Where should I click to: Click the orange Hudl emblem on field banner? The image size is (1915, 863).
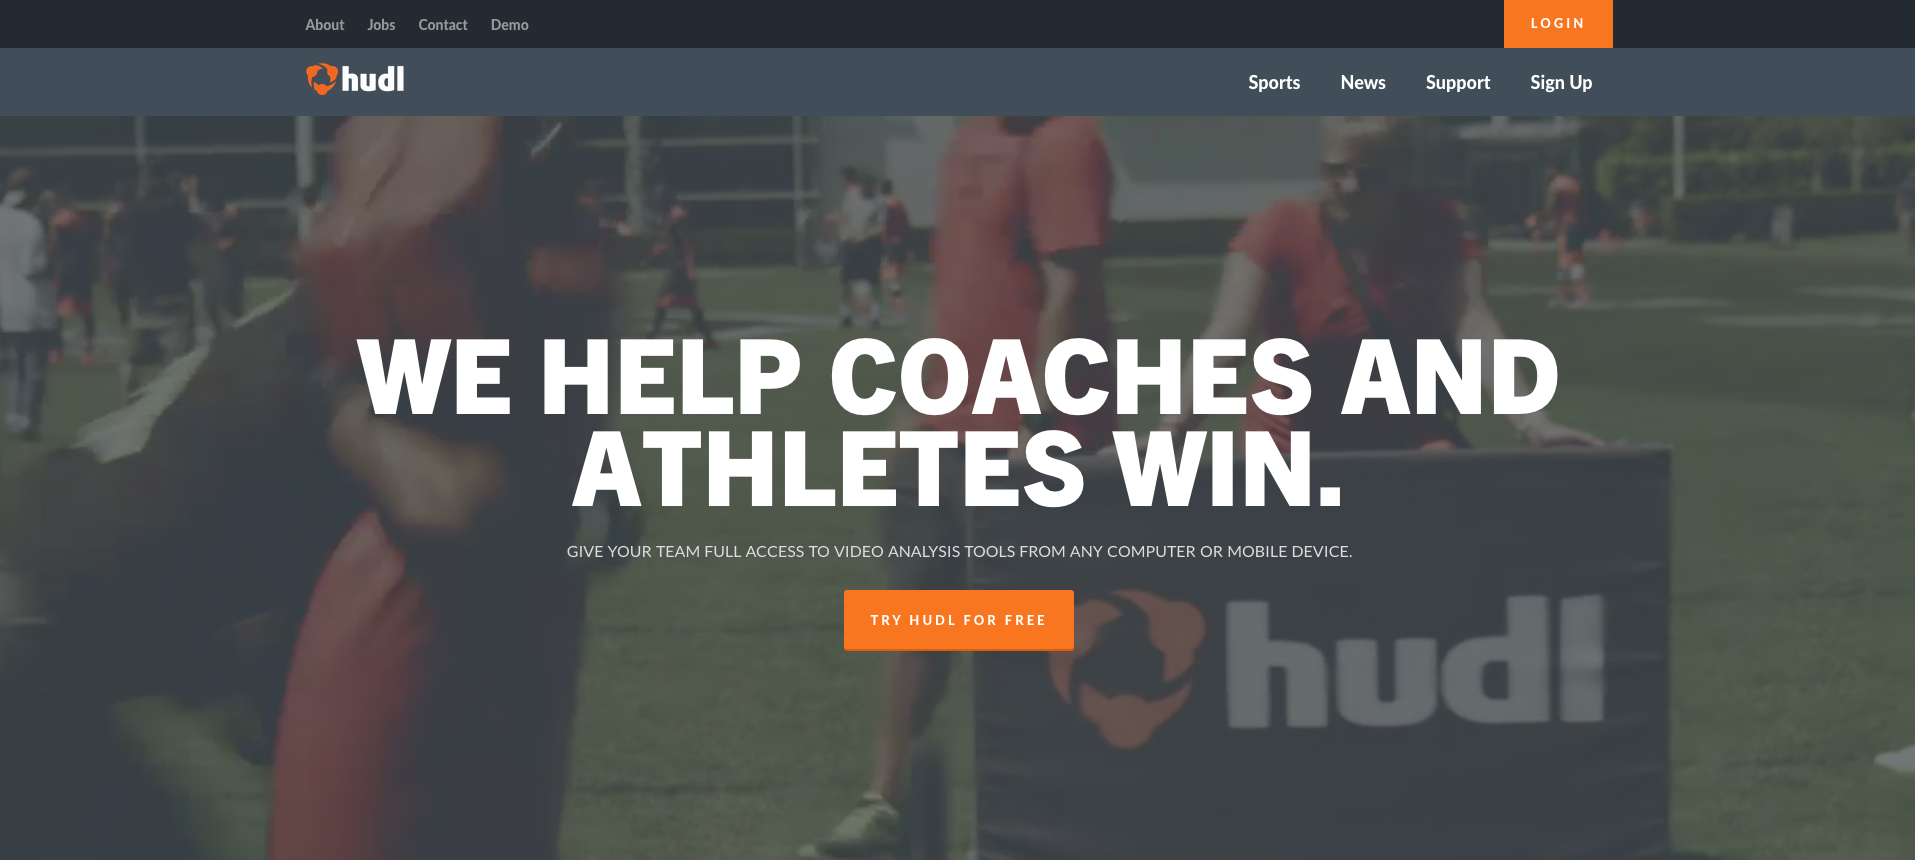point(1125,668)
